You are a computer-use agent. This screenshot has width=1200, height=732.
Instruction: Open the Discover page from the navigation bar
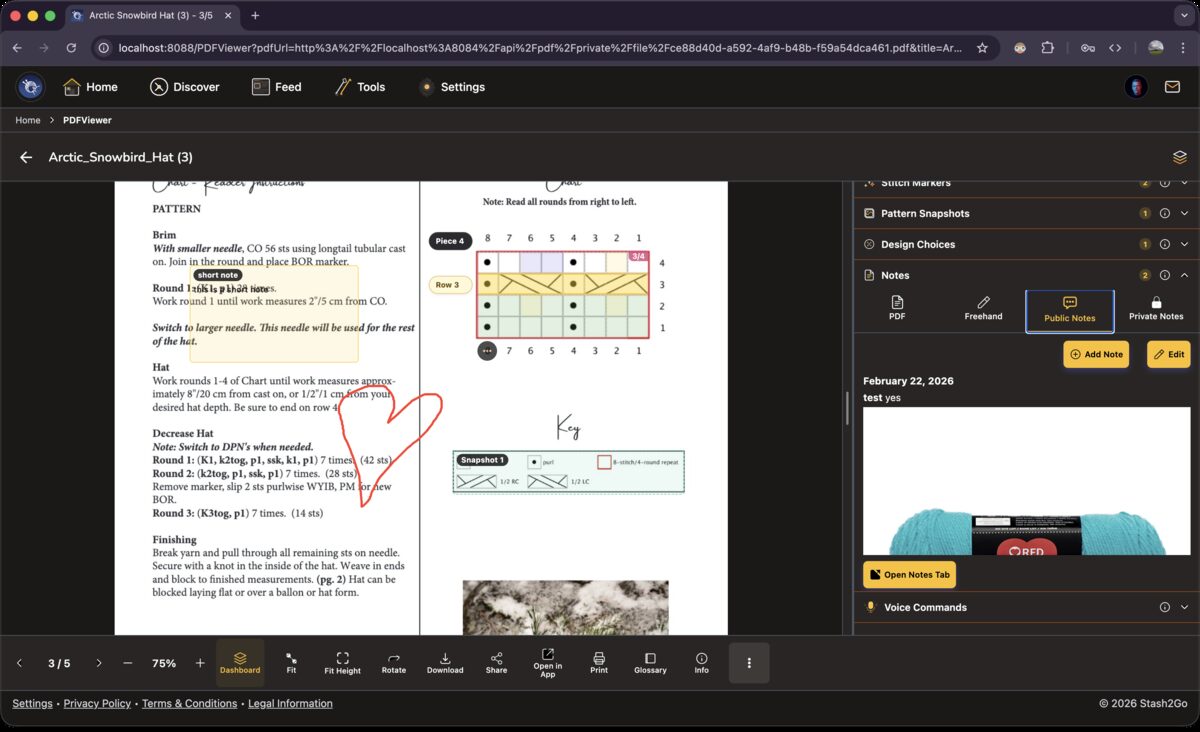pos(185,87)
